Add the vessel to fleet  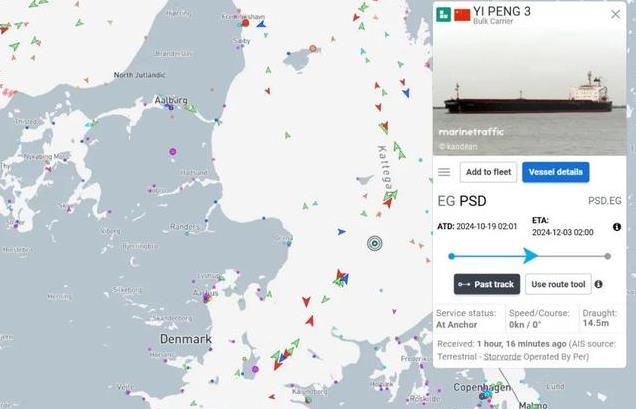click(x=488, y=172)
